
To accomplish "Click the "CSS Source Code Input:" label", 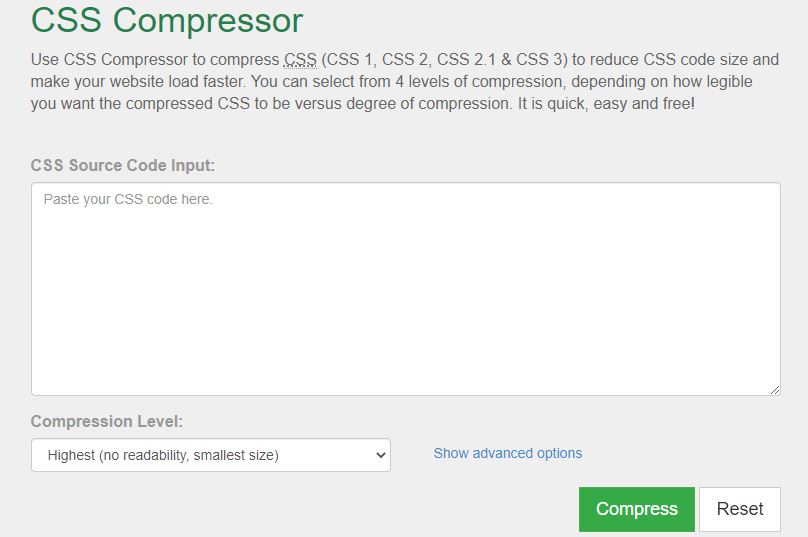I will coord(123,165).
